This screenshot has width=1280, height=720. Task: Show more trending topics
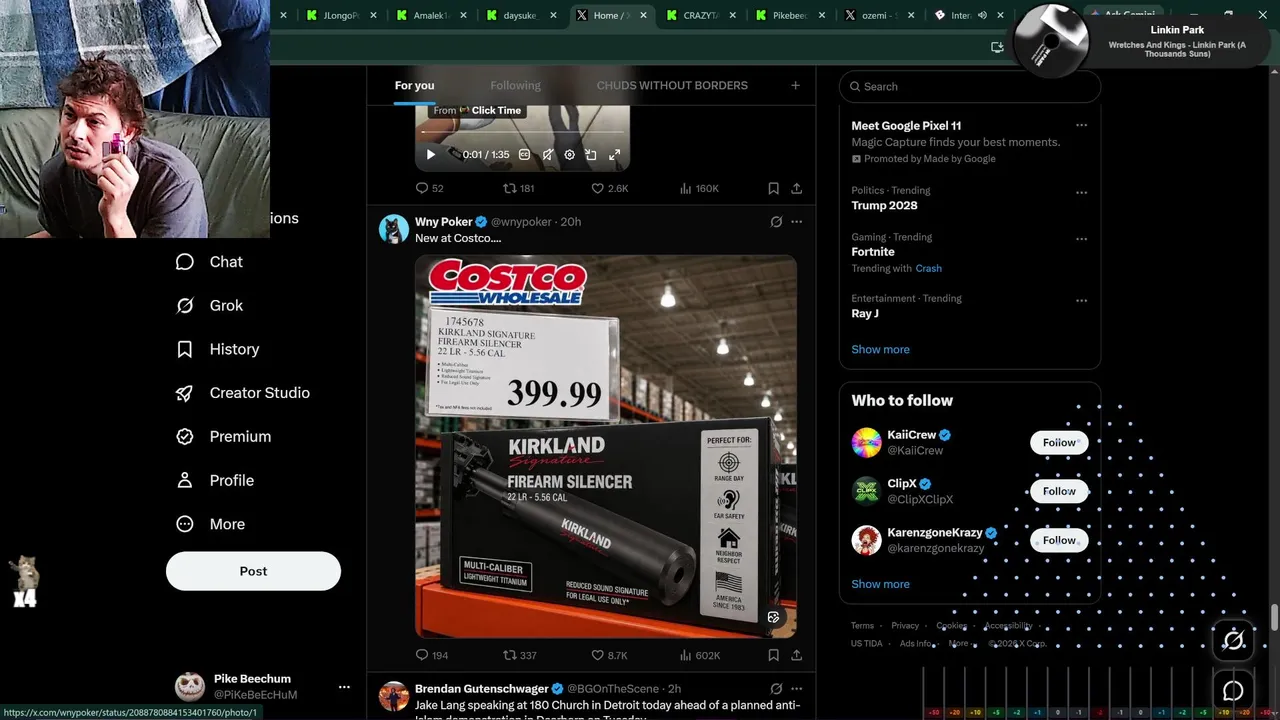click(x=880, y=349)
